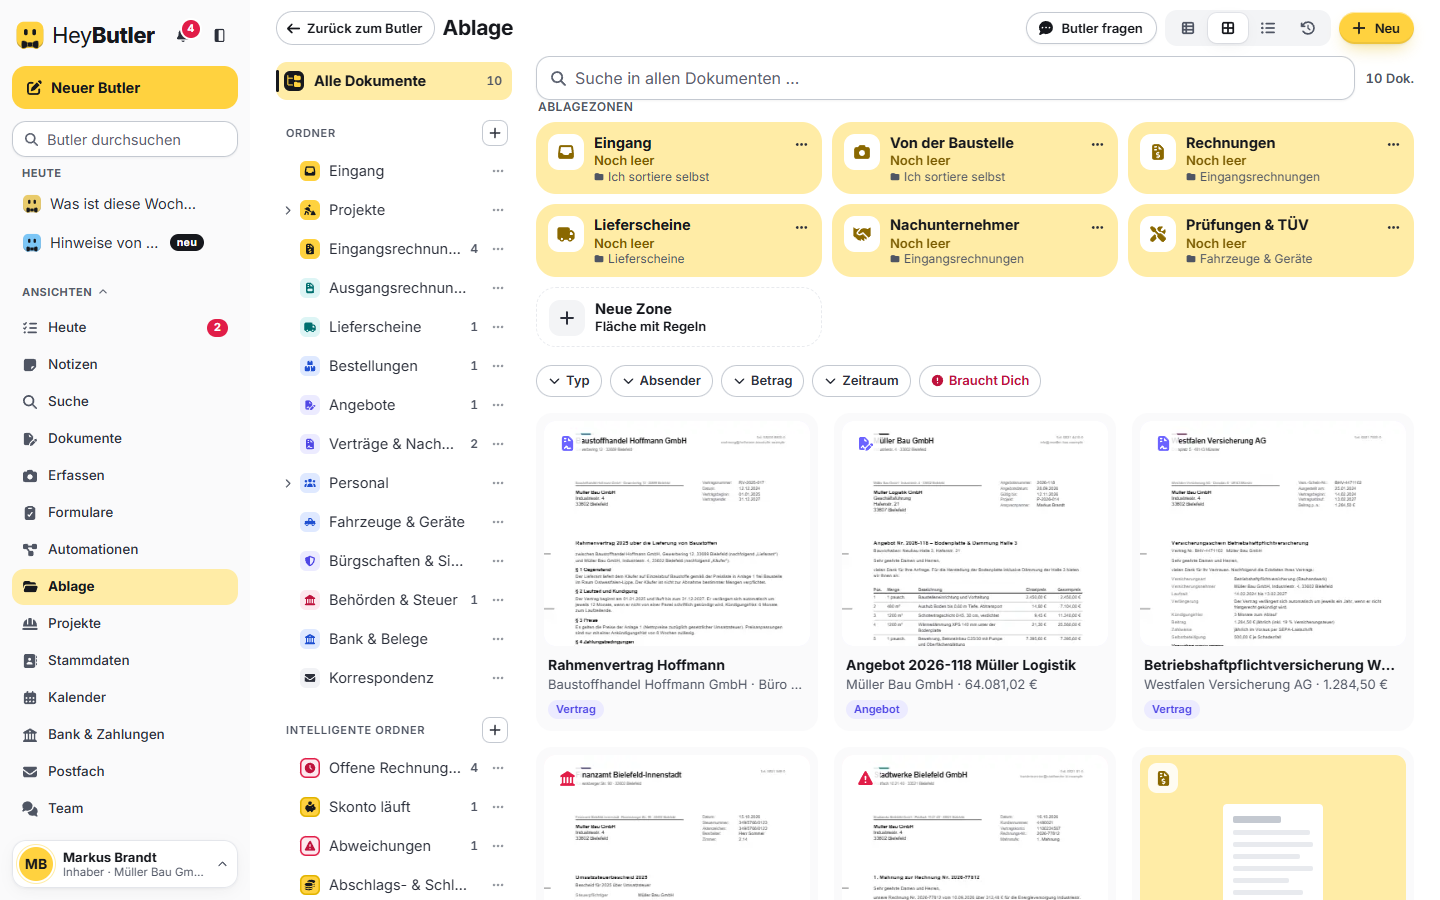Open options for the Von der Baustelle zone
The height and width of the screenshot is (900, 1440).
(1097, 144)
